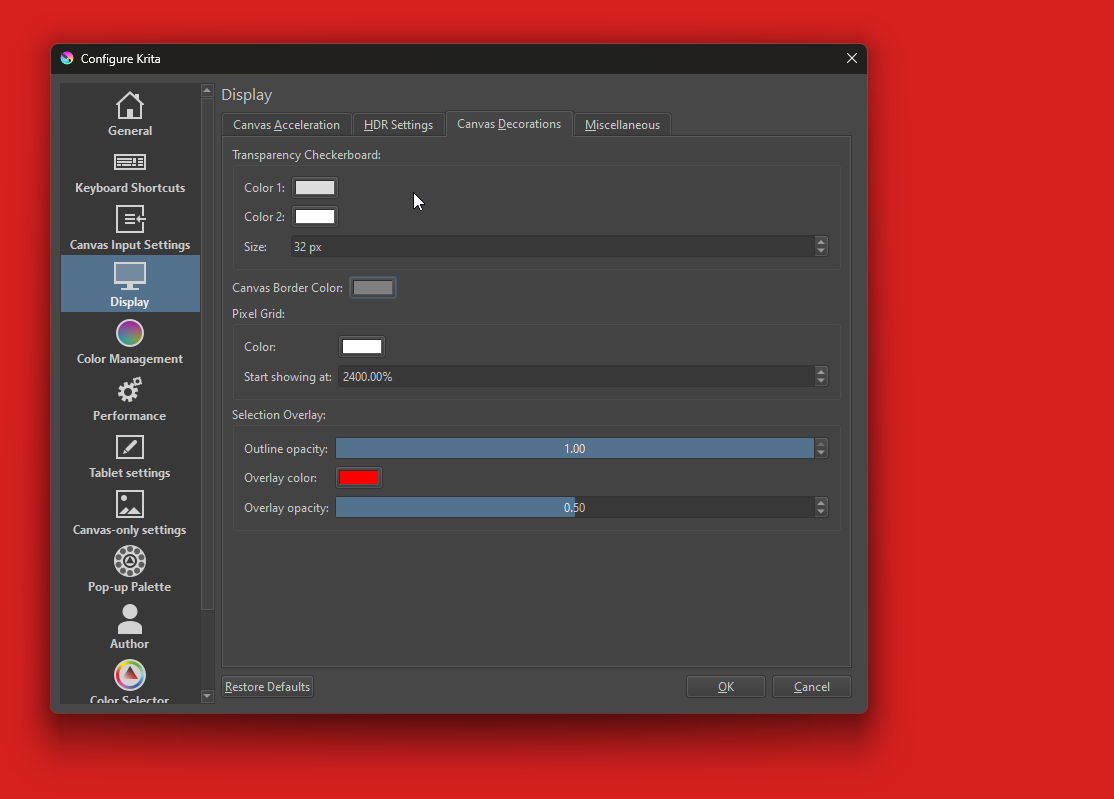Open the Keyboard Shortcuts page
This screenshot has height=799, width=1114.
point(130,170)
